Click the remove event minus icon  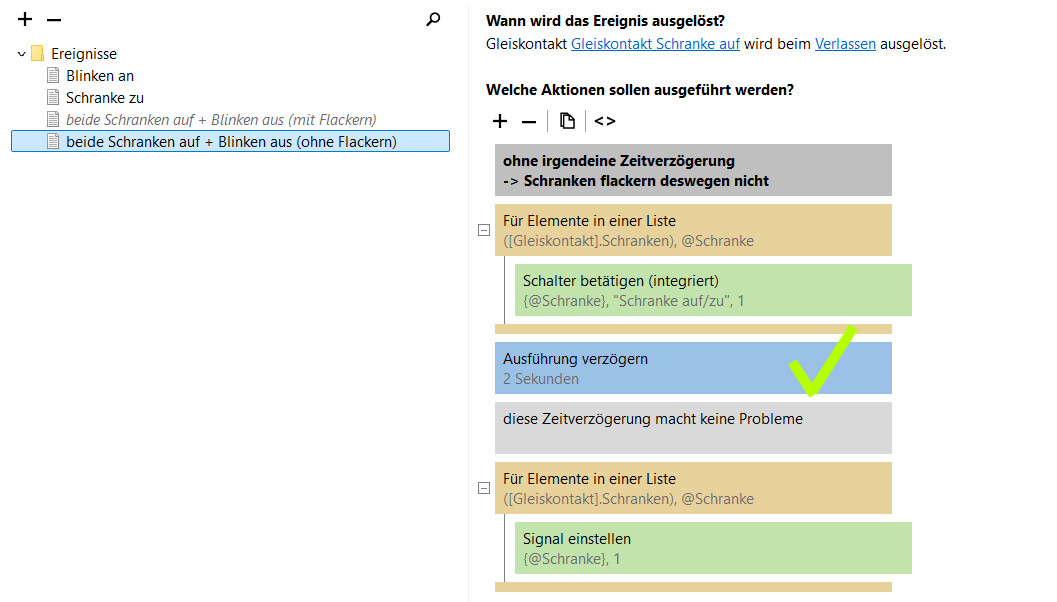click(54, 19)
